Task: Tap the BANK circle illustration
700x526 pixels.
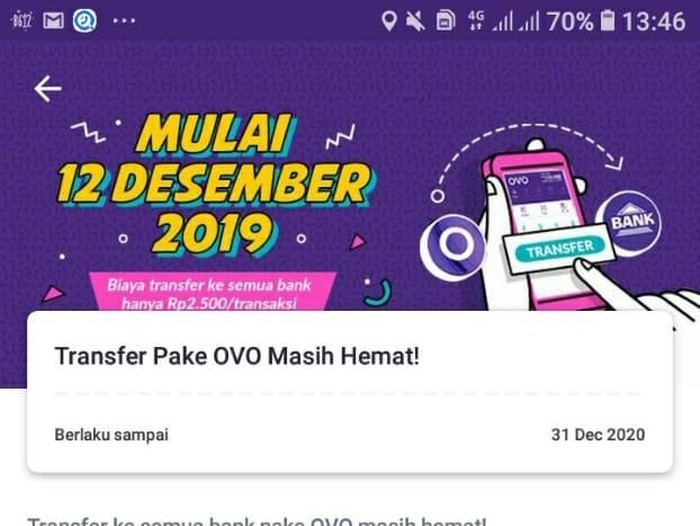Action: [x=629, y=221]
